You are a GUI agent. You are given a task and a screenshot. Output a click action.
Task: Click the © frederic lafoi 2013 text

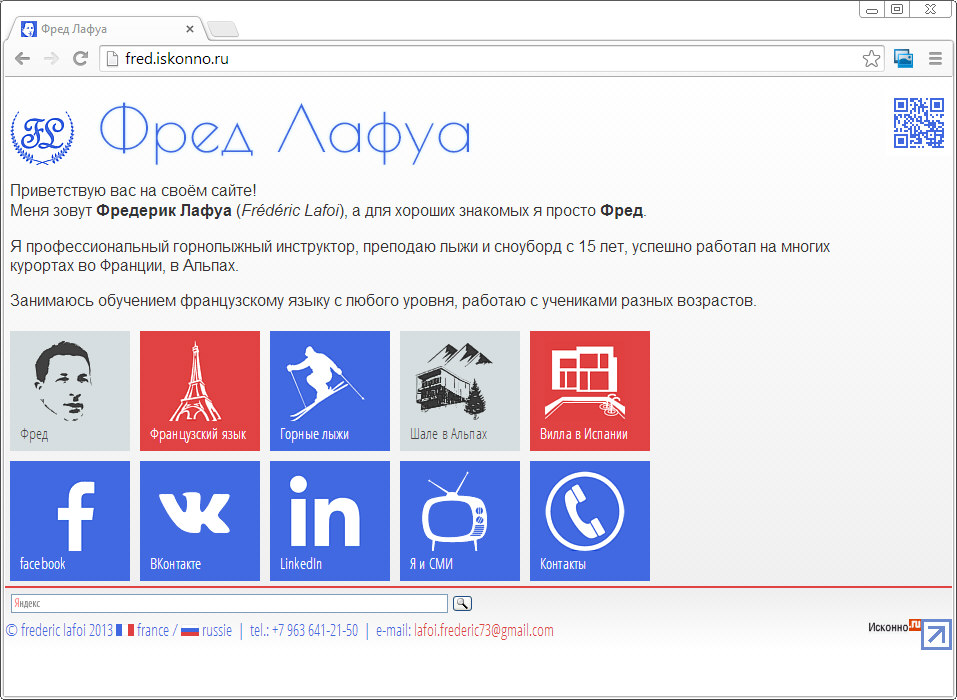[x=59, y=630]
